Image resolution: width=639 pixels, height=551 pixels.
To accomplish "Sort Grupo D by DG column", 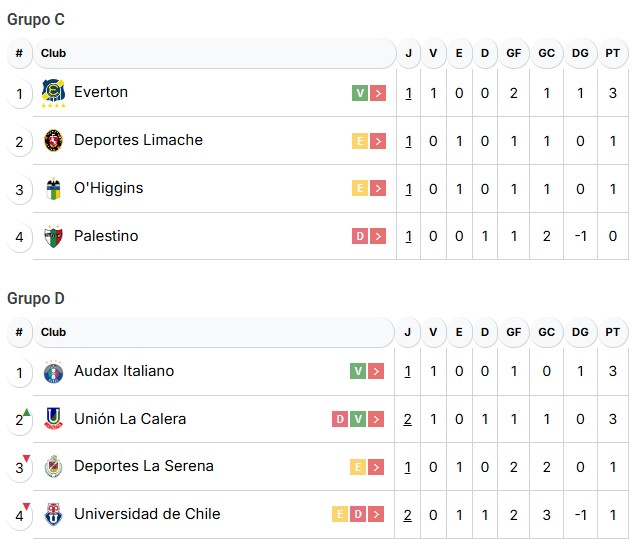I will (x=580, y=332).
